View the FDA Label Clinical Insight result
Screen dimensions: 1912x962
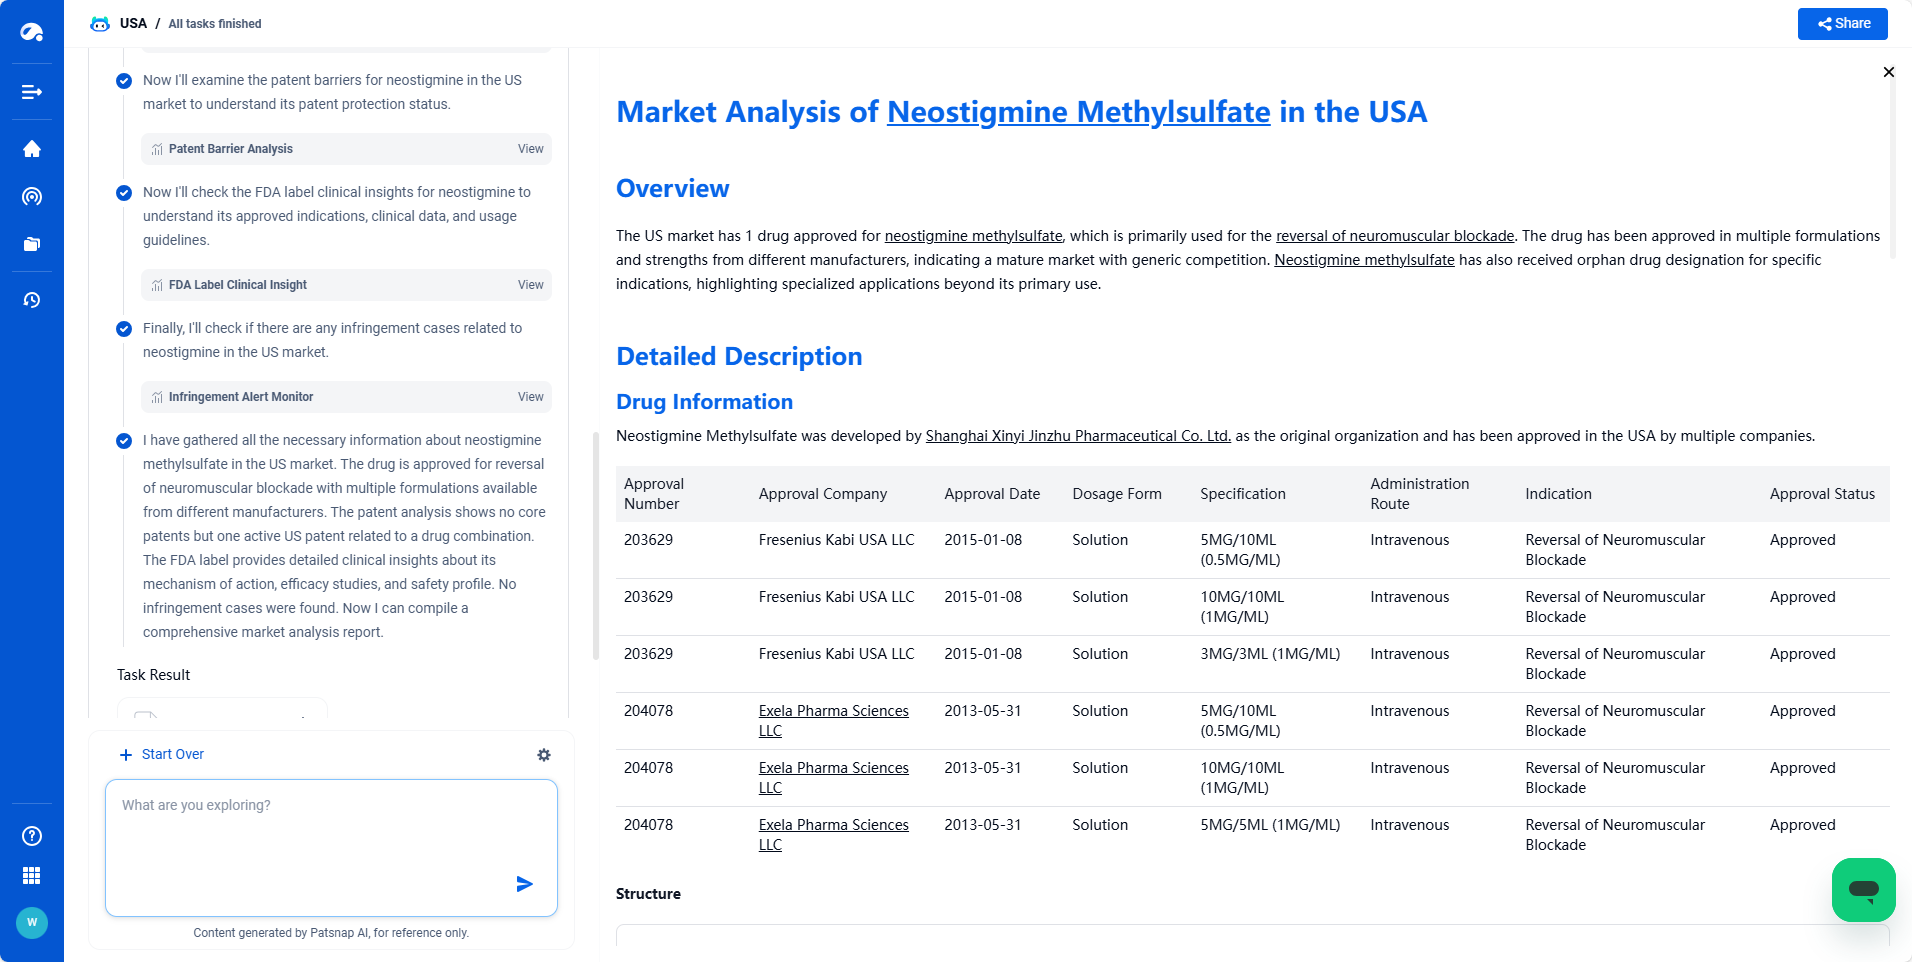(x=530, y=285)
